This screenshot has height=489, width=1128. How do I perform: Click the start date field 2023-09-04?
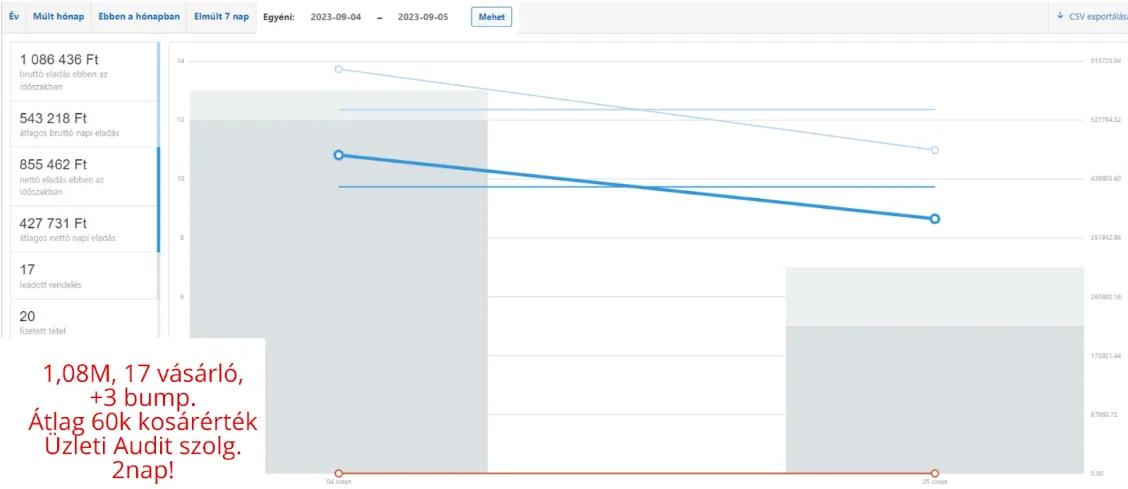336,18
